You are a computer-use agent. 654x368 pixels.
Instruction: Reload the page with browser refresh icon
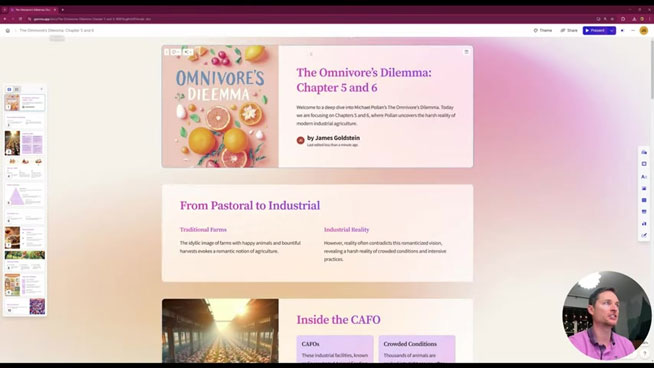(20, 19)
